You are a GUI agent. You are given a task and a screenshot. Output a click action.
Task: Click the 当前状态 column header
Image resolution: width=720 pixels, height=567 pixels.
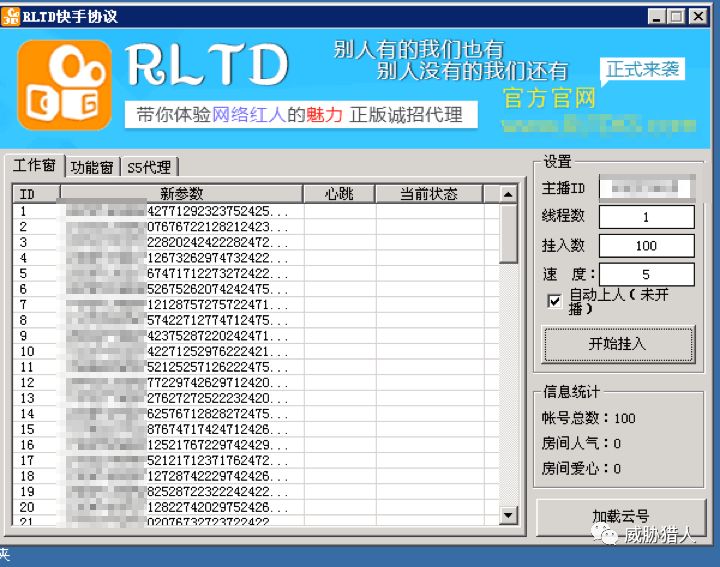(x=429, y=194)
